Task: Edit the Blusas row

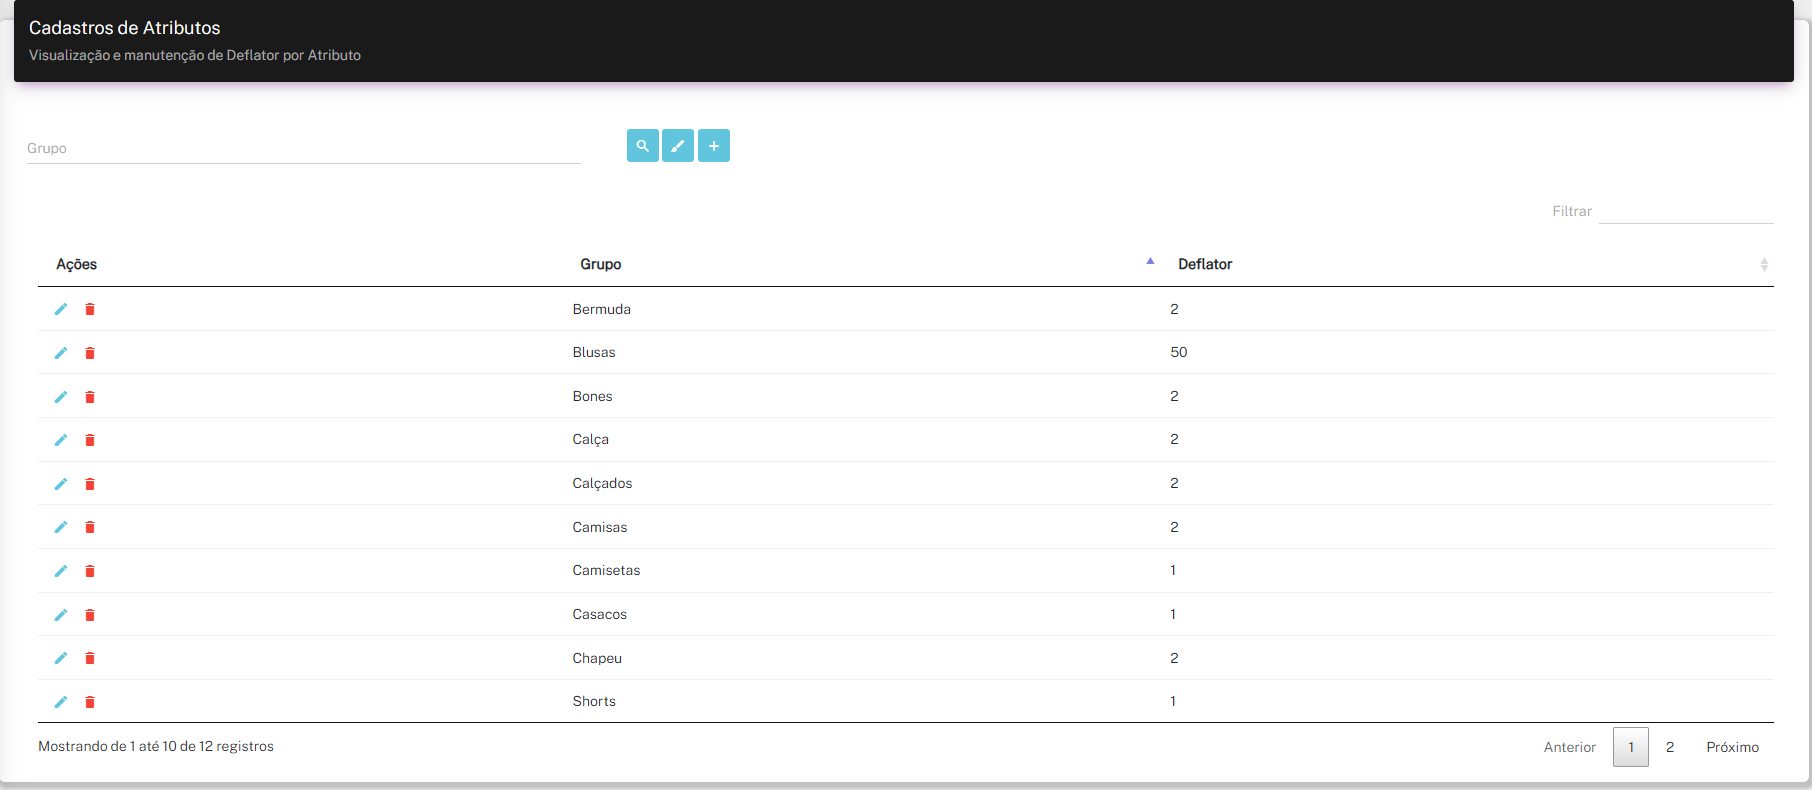Action: point(61,353)
